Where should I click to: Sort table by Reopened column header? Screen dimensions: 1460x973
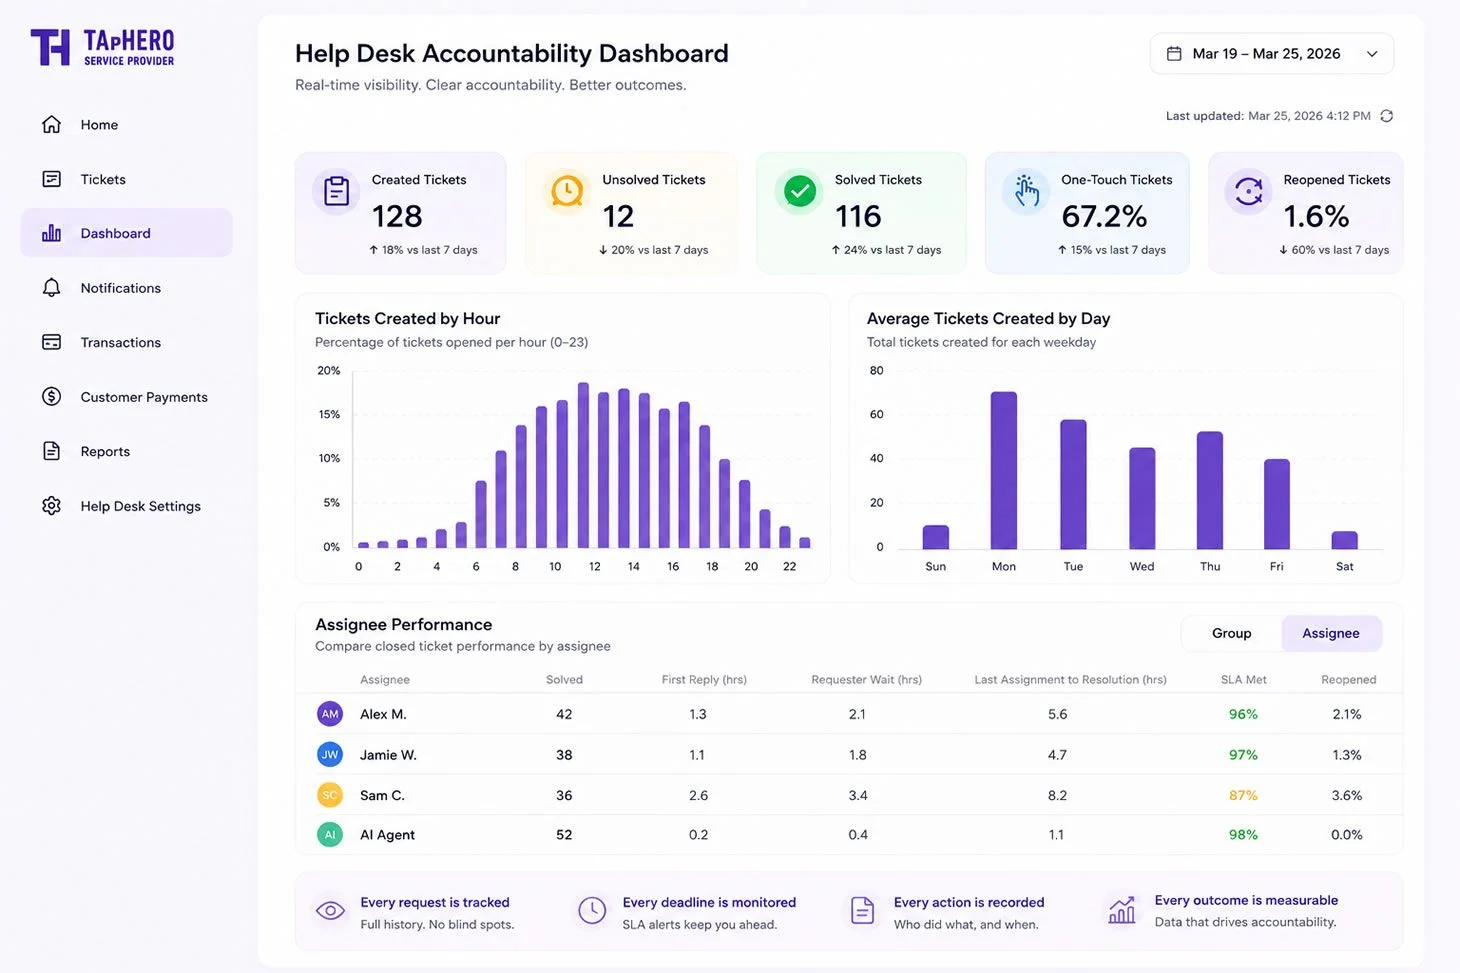1348,680
